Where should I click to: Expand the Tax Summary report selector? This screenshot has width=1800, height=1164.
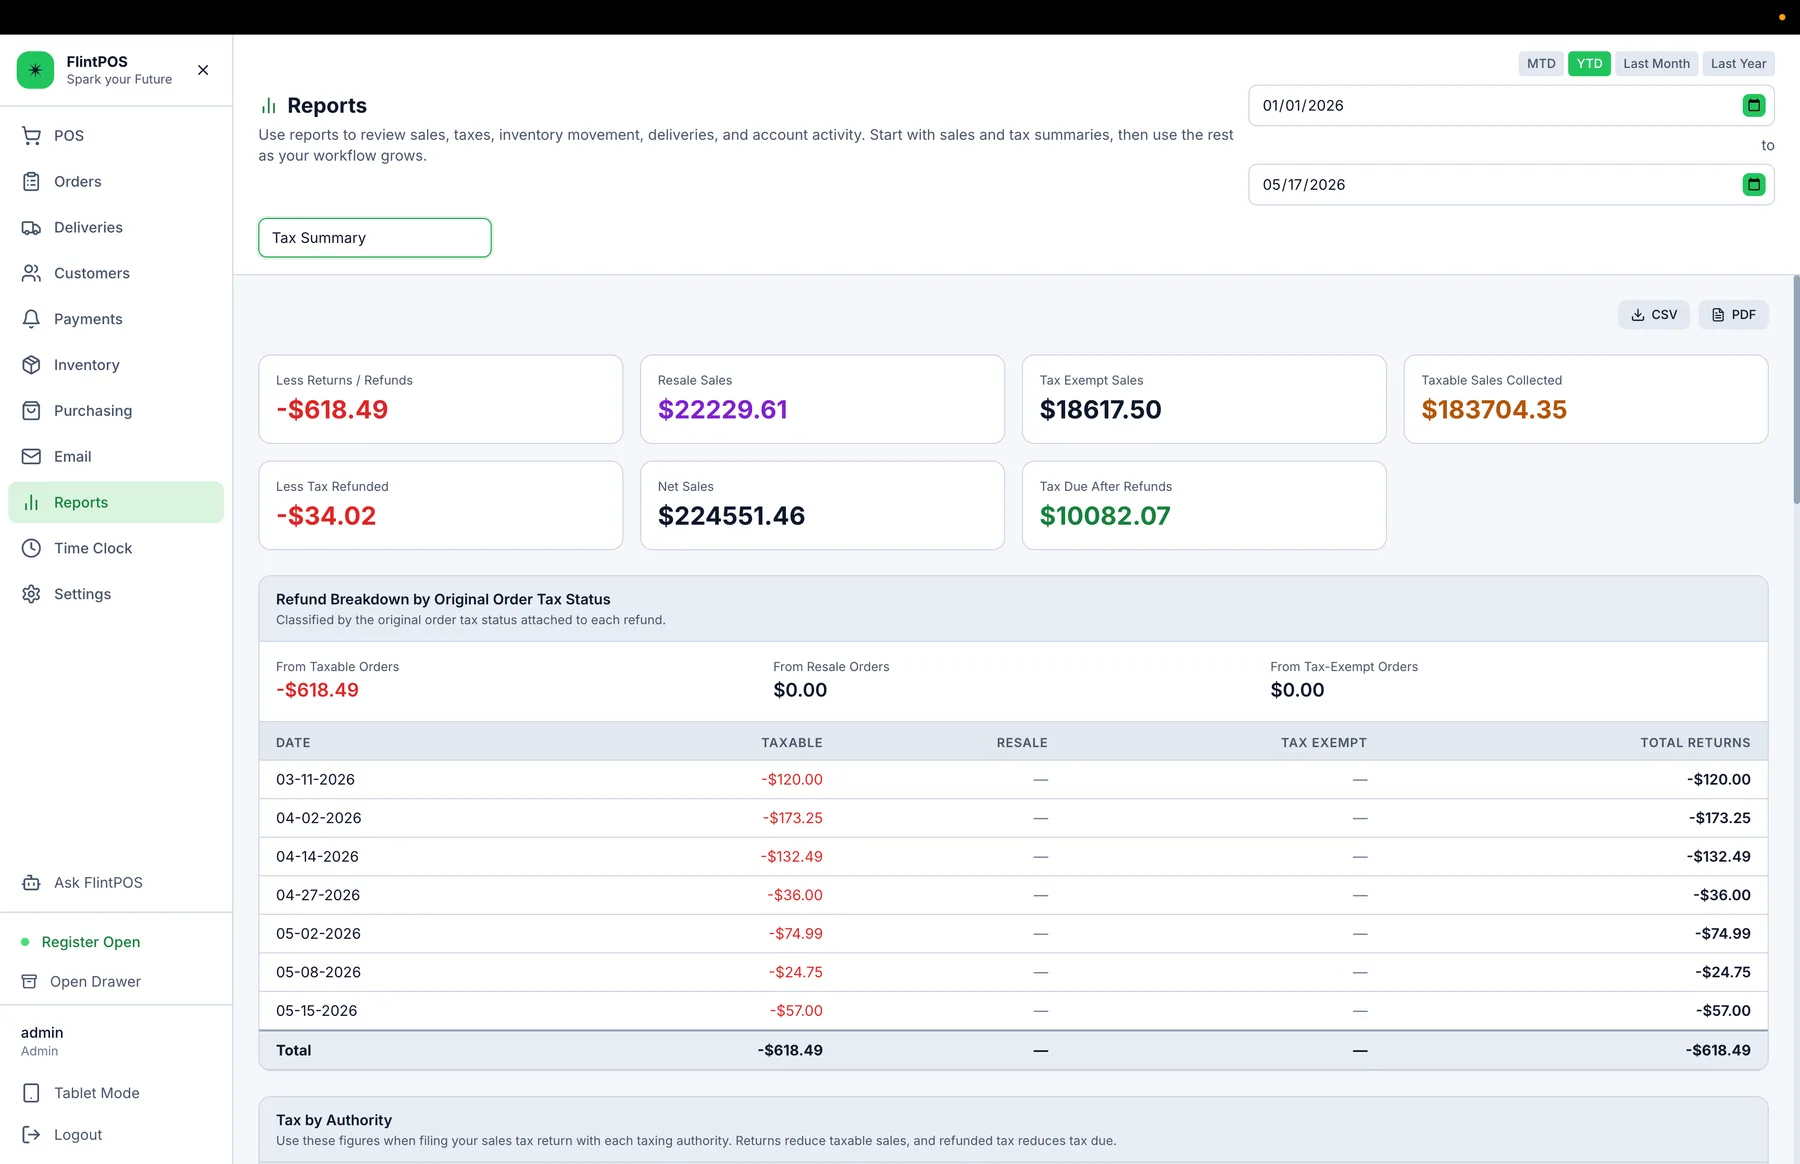point(375,238)
